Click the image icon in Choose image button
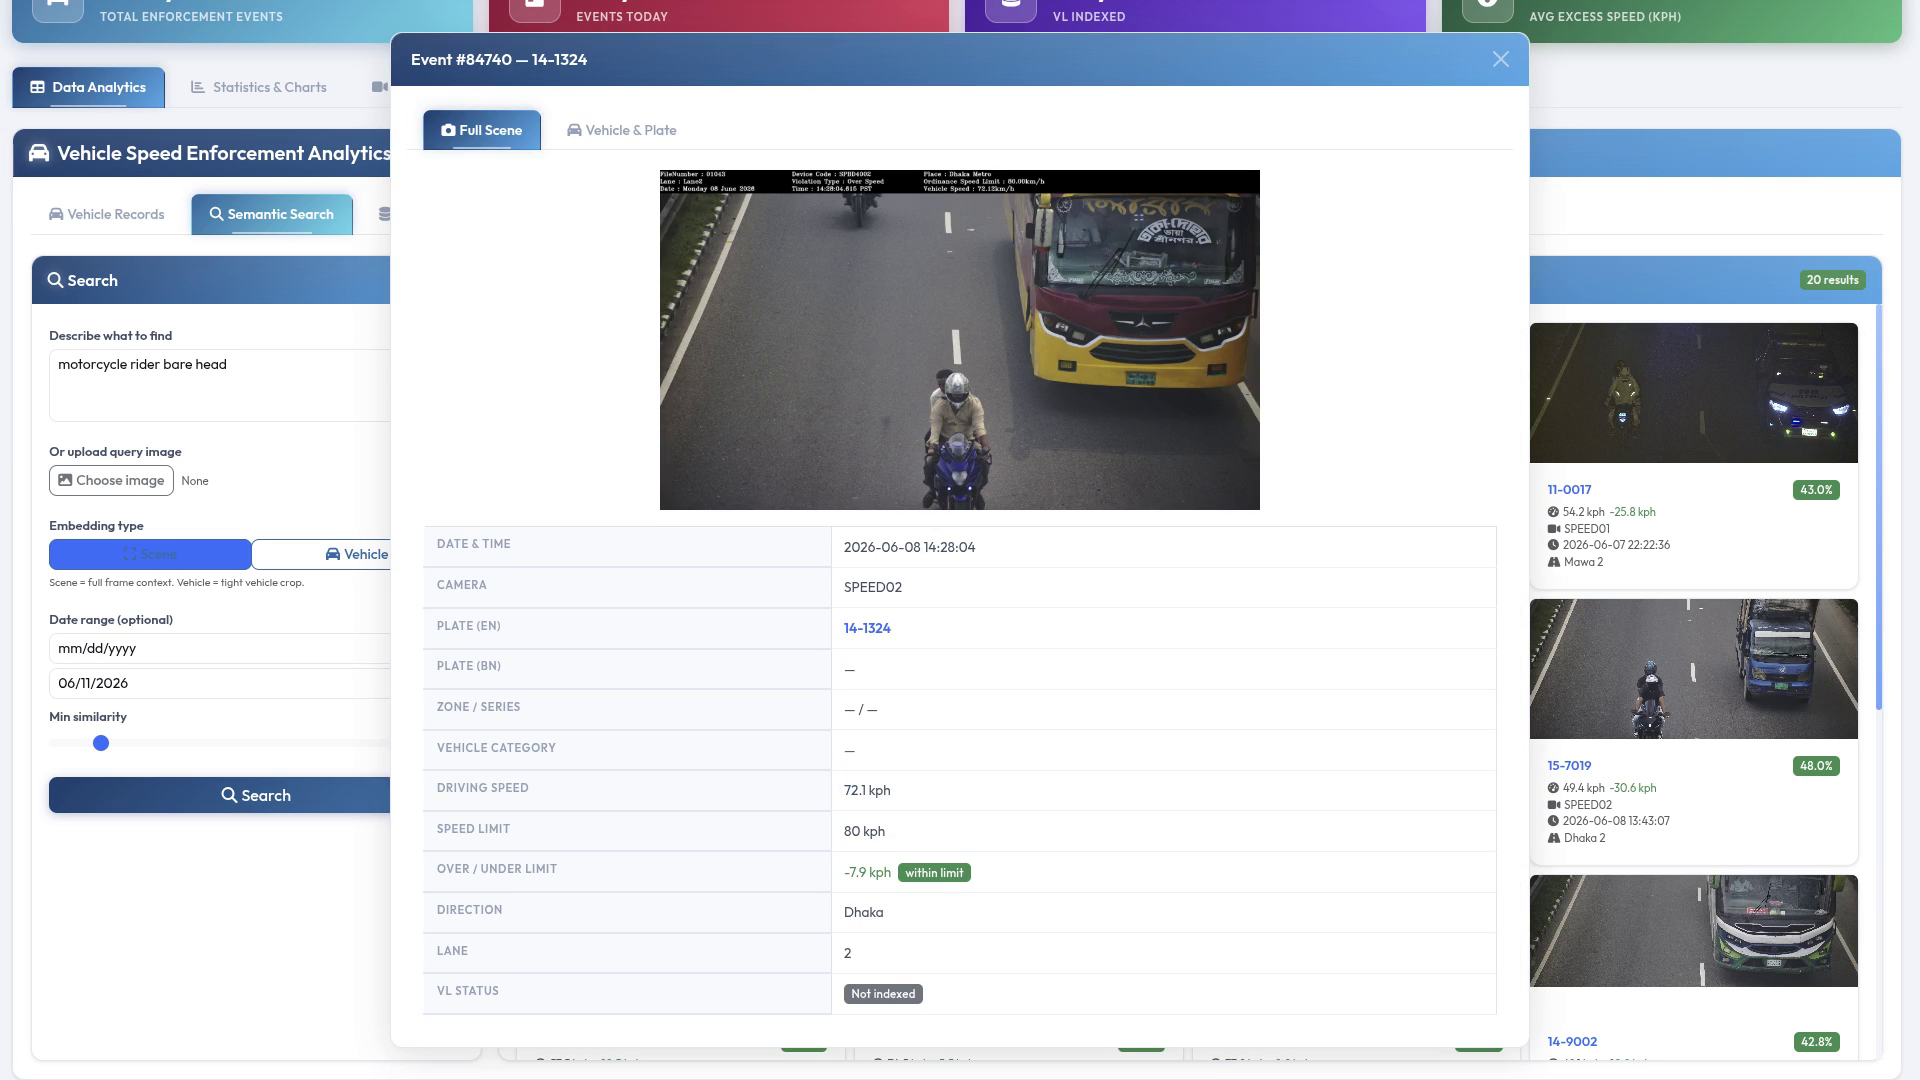1920x1080 pixels. 65,480
